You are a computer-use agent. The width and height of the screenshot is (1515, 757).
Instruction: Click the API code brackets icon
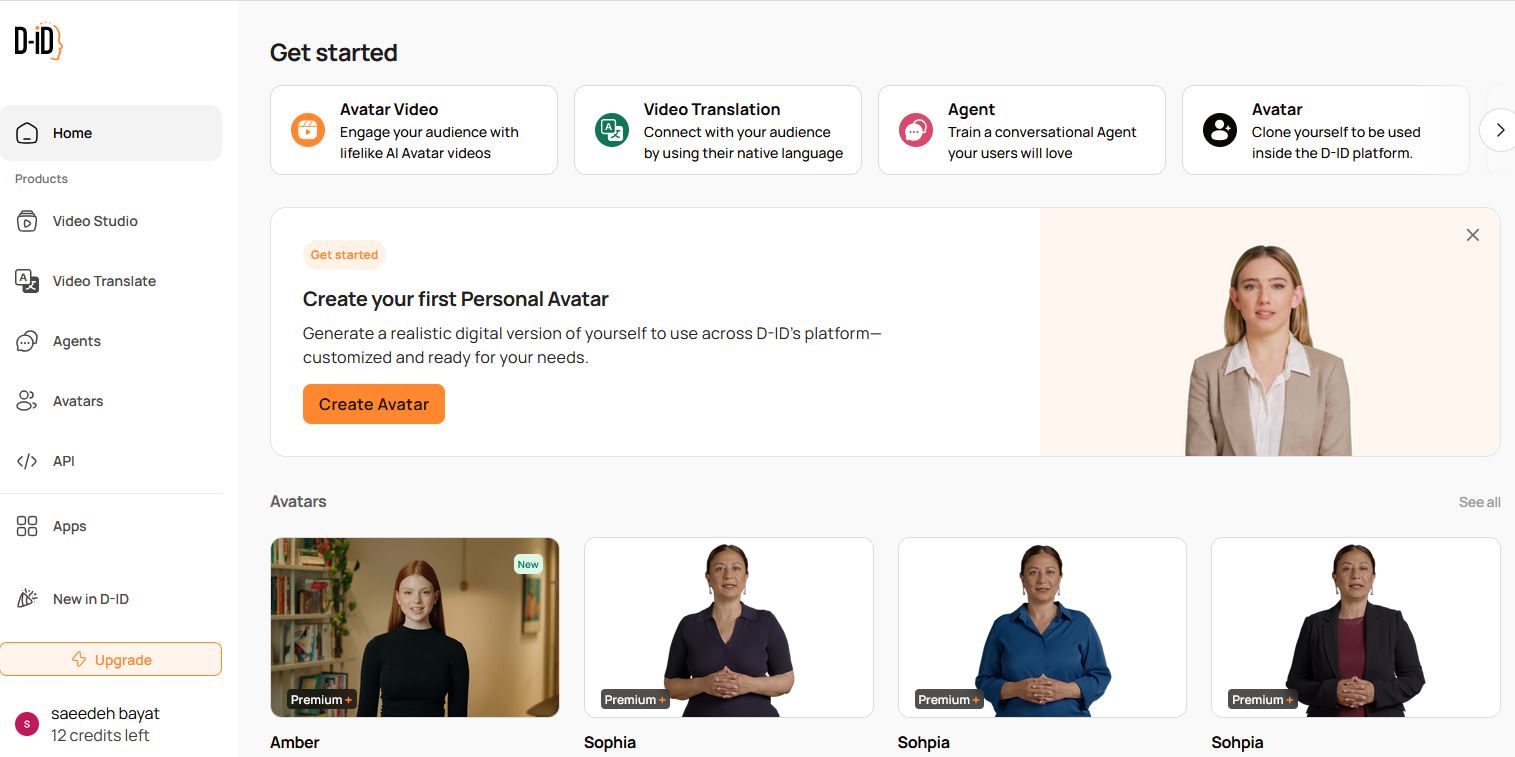(x=27, y=461)
